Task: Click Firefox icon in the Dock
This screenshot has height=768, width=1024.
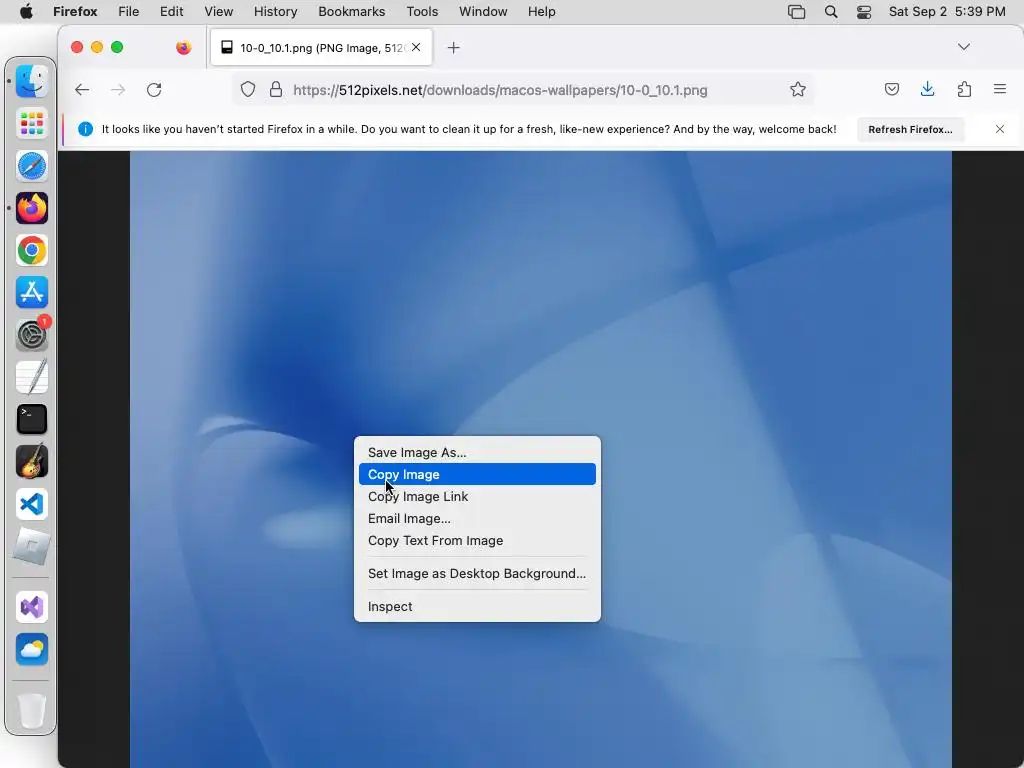Action: [32, 208]
